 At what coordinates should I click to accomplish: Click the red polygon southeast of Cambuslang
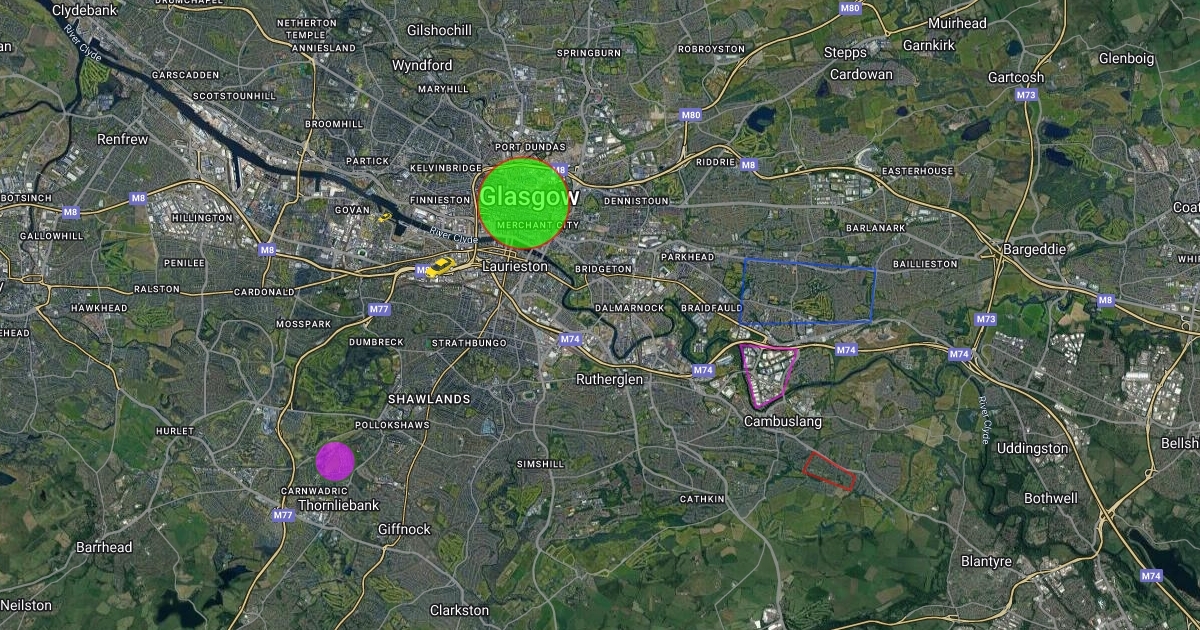point(831,470)
